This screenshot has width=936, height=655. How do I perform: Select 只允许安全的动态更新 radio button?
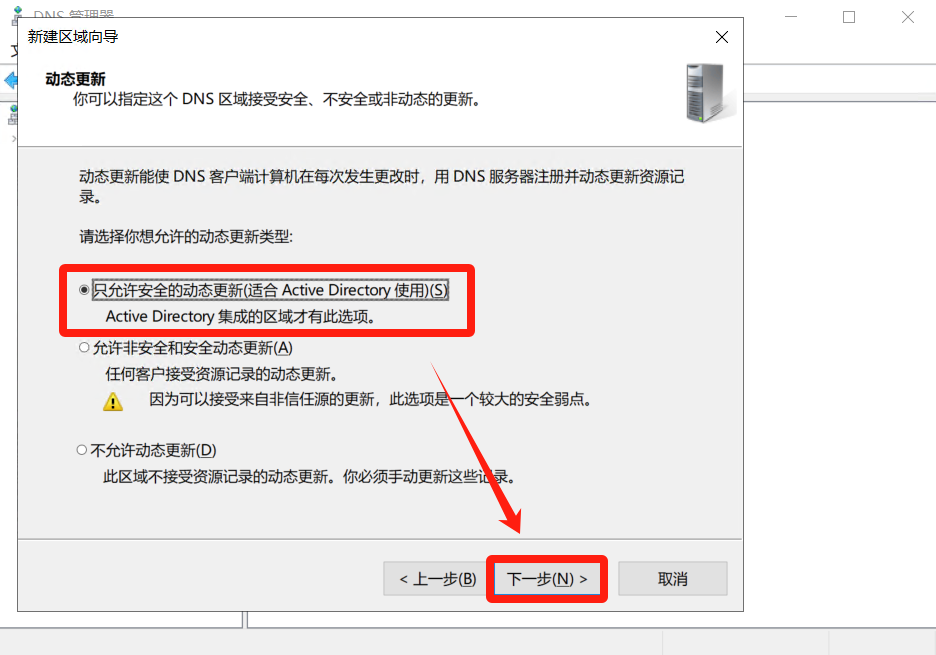pyautogui.click(x=84, y=290)
